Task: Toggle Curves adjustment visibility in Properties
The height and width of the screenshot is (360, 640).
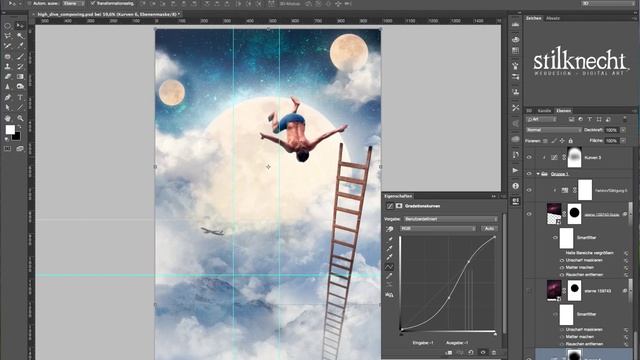Action: tap(483, 352)
